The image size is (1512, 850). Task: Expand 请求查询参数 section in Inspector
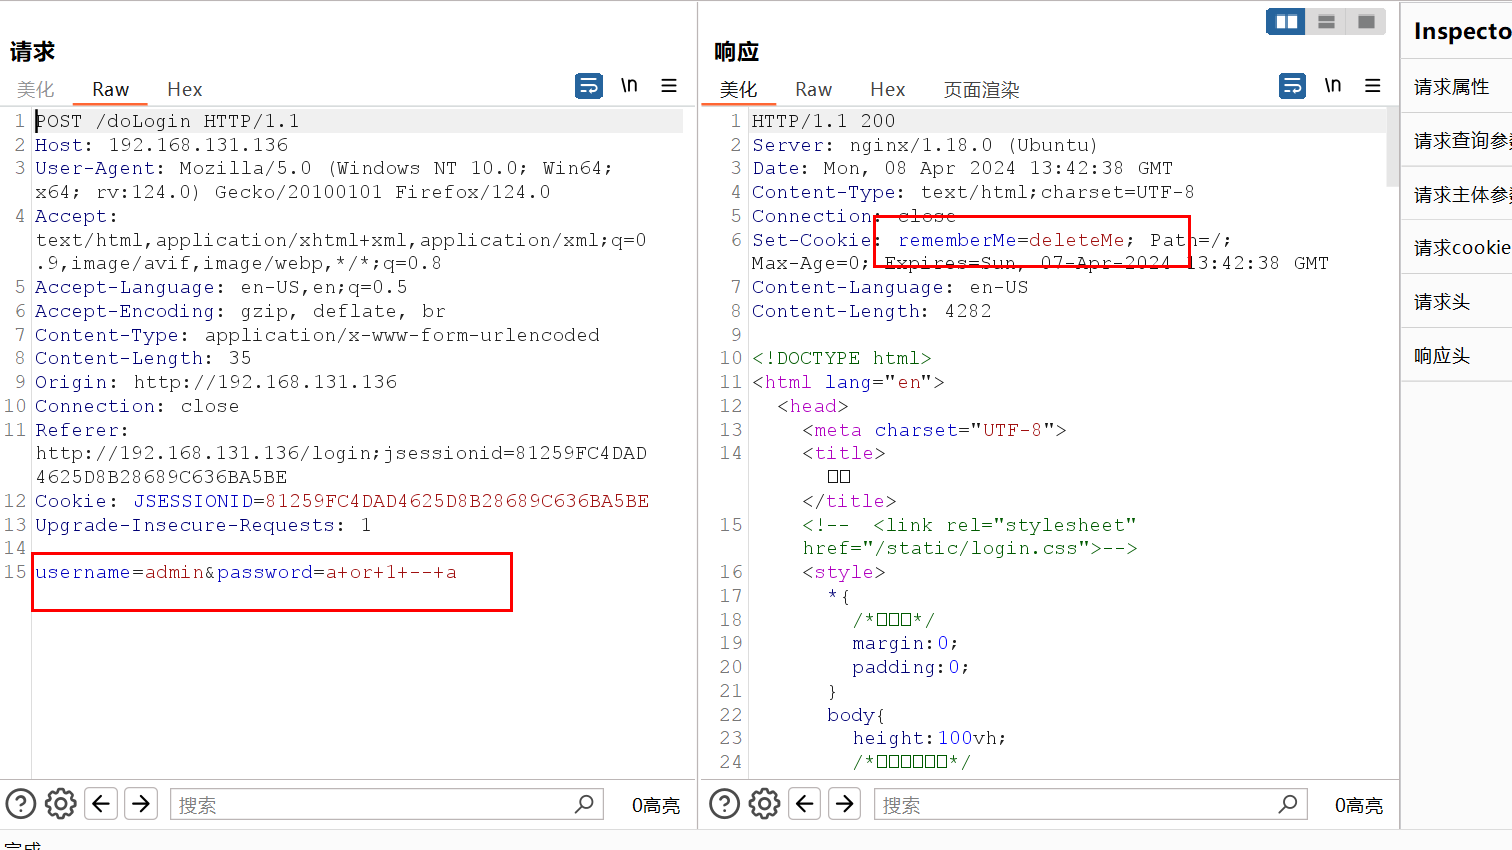(1457, 141)
